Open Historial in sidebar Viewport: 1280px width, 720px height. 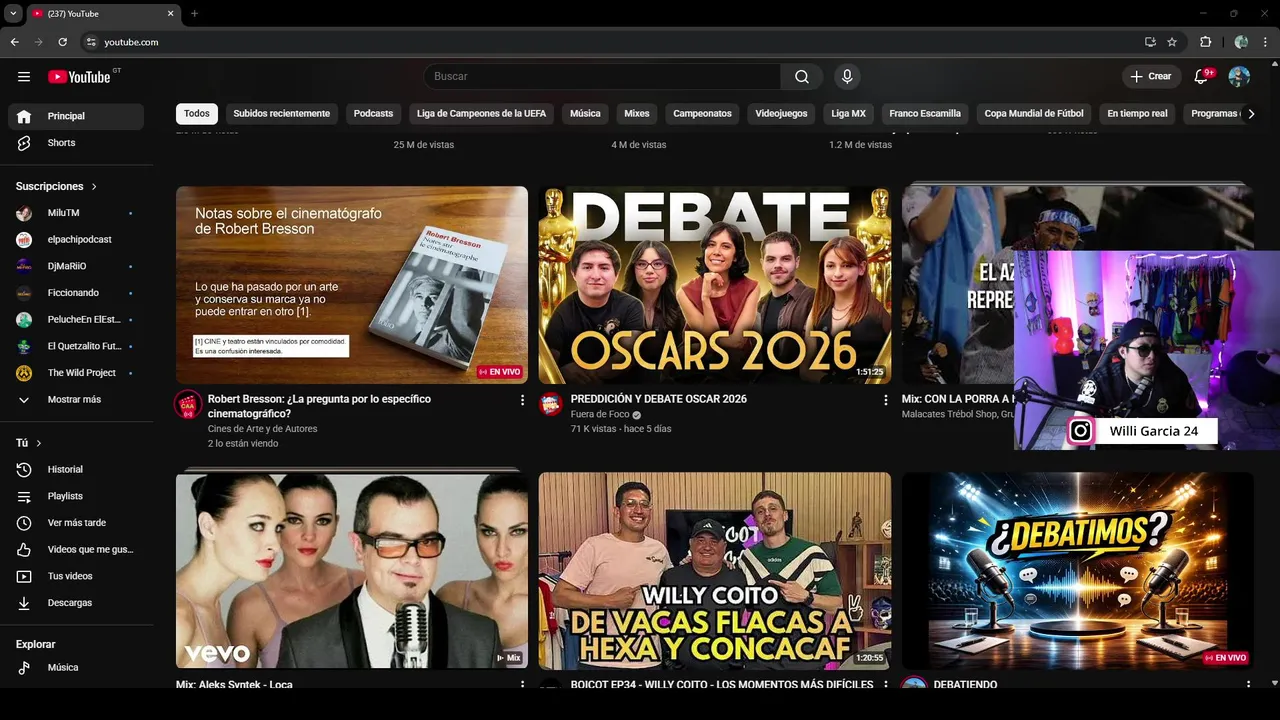[76, 470]
